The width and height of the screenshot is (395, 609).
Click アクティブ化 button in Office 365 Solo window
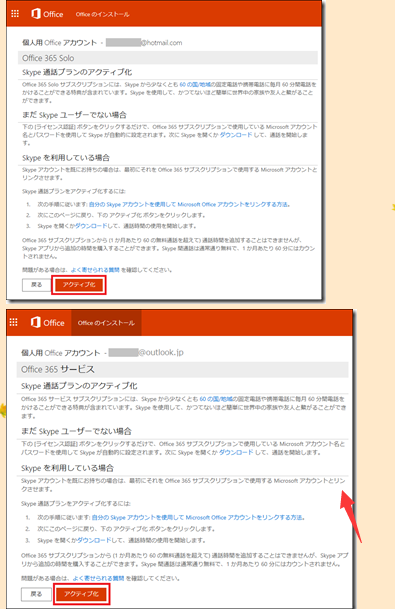79,285
